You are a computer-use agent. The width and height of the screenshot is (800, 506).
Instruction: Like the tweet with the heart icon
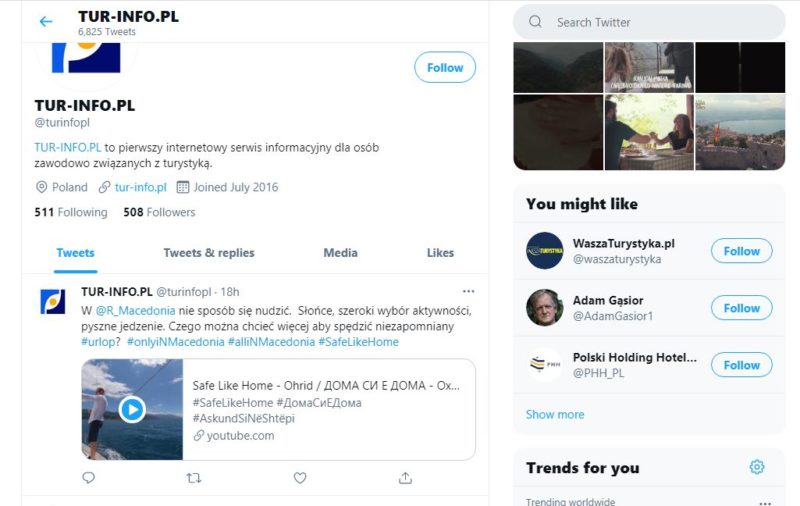pyautogui.click(x=300, y=478)
